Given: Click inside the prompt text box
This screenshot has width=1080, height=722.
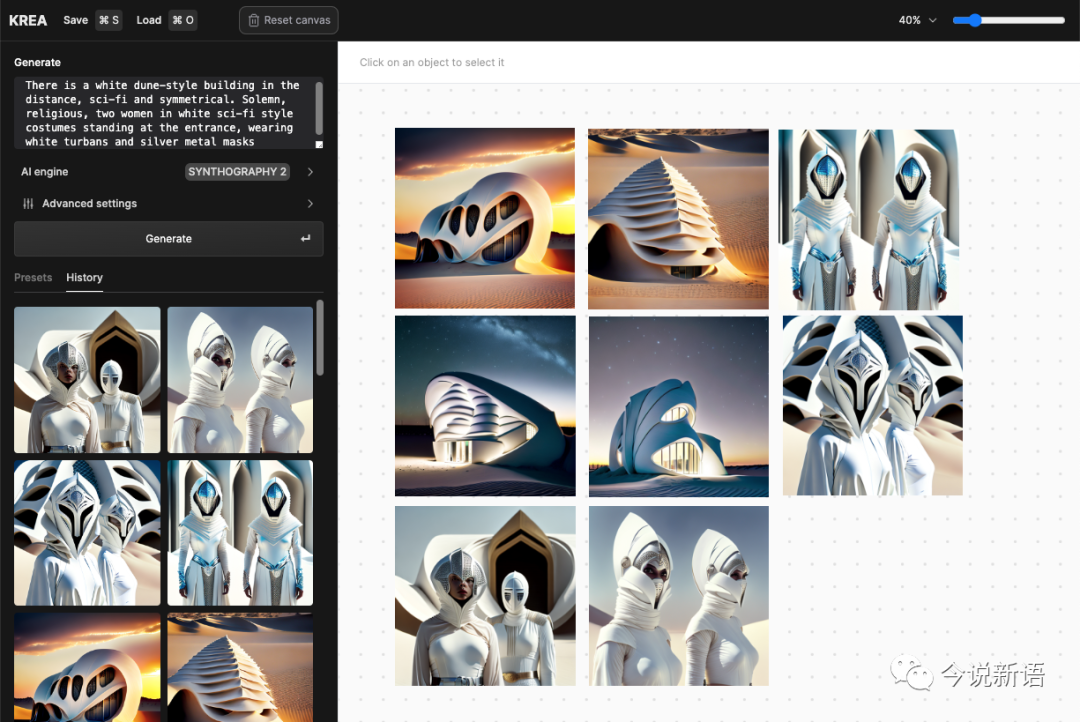Looking at the screenshot, I should click(x=164, y=113).
